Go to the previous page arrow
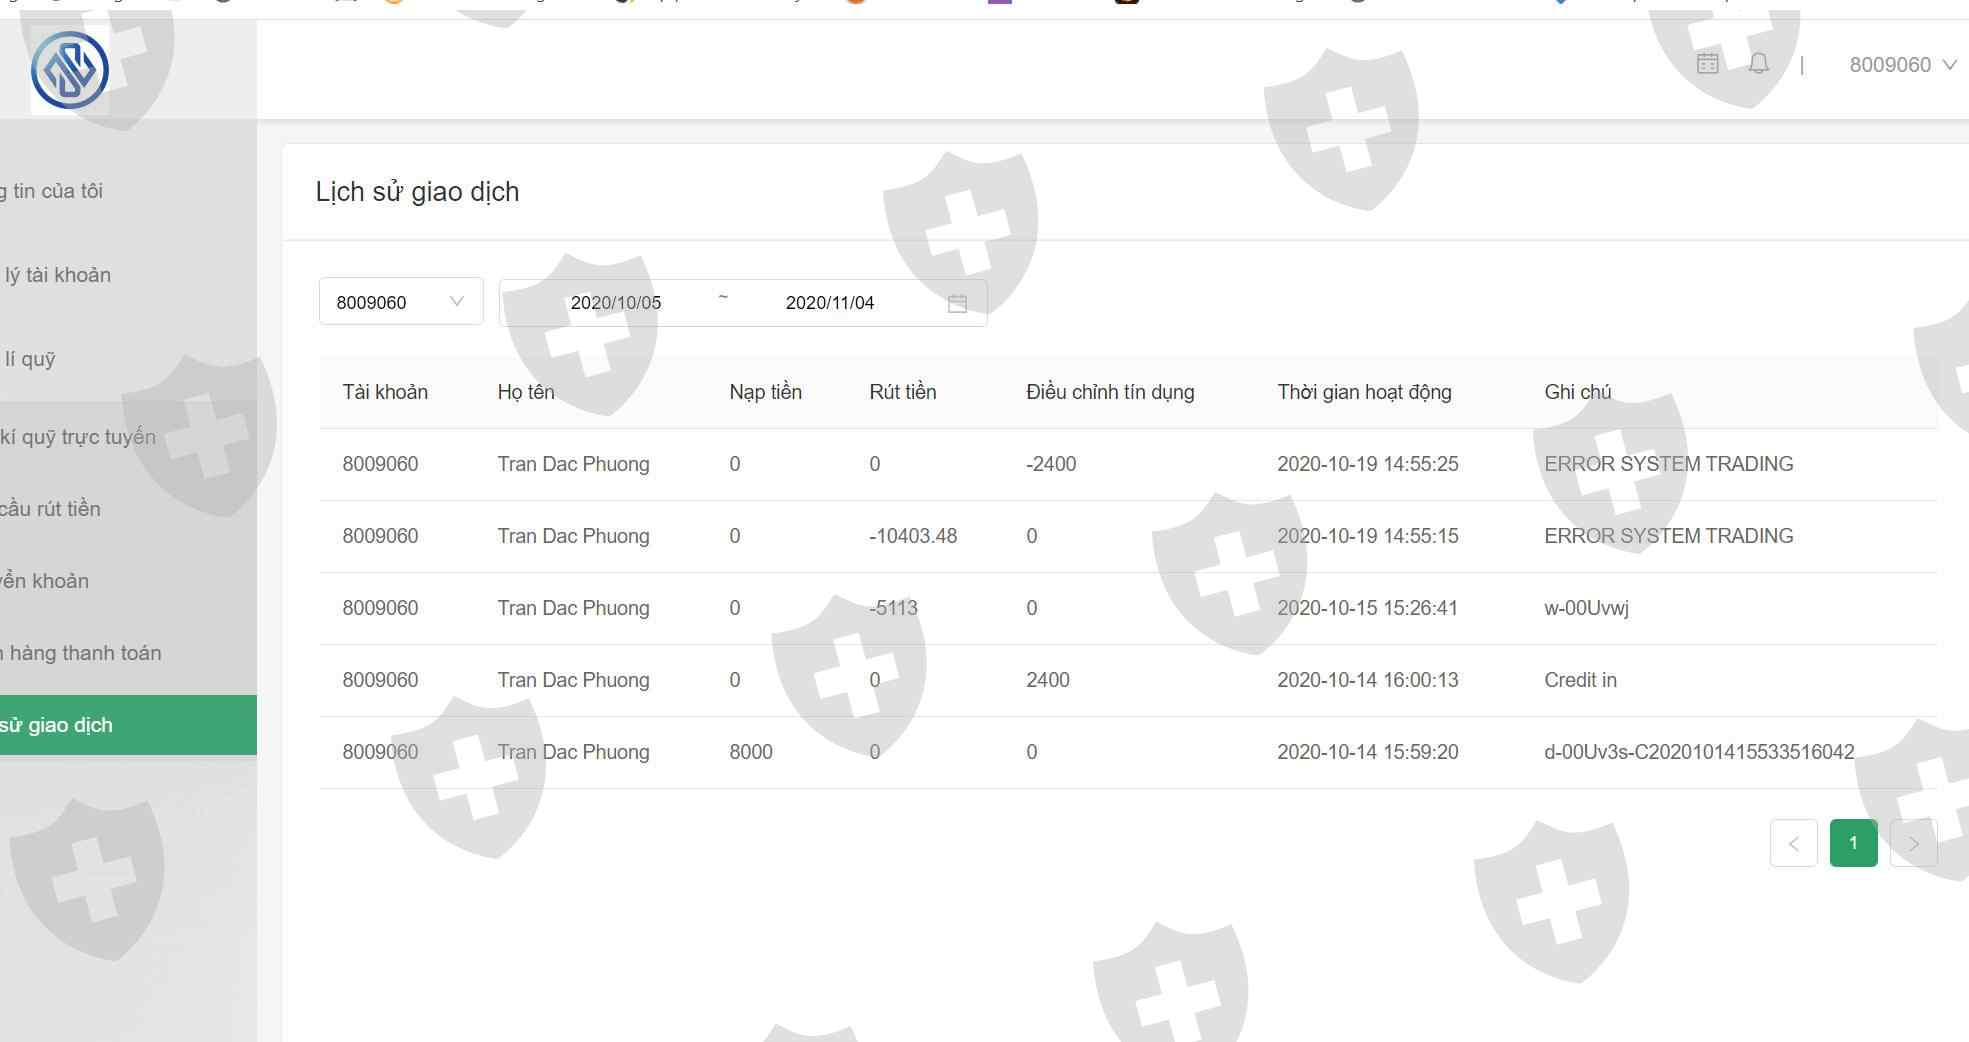 point(1794,843)
